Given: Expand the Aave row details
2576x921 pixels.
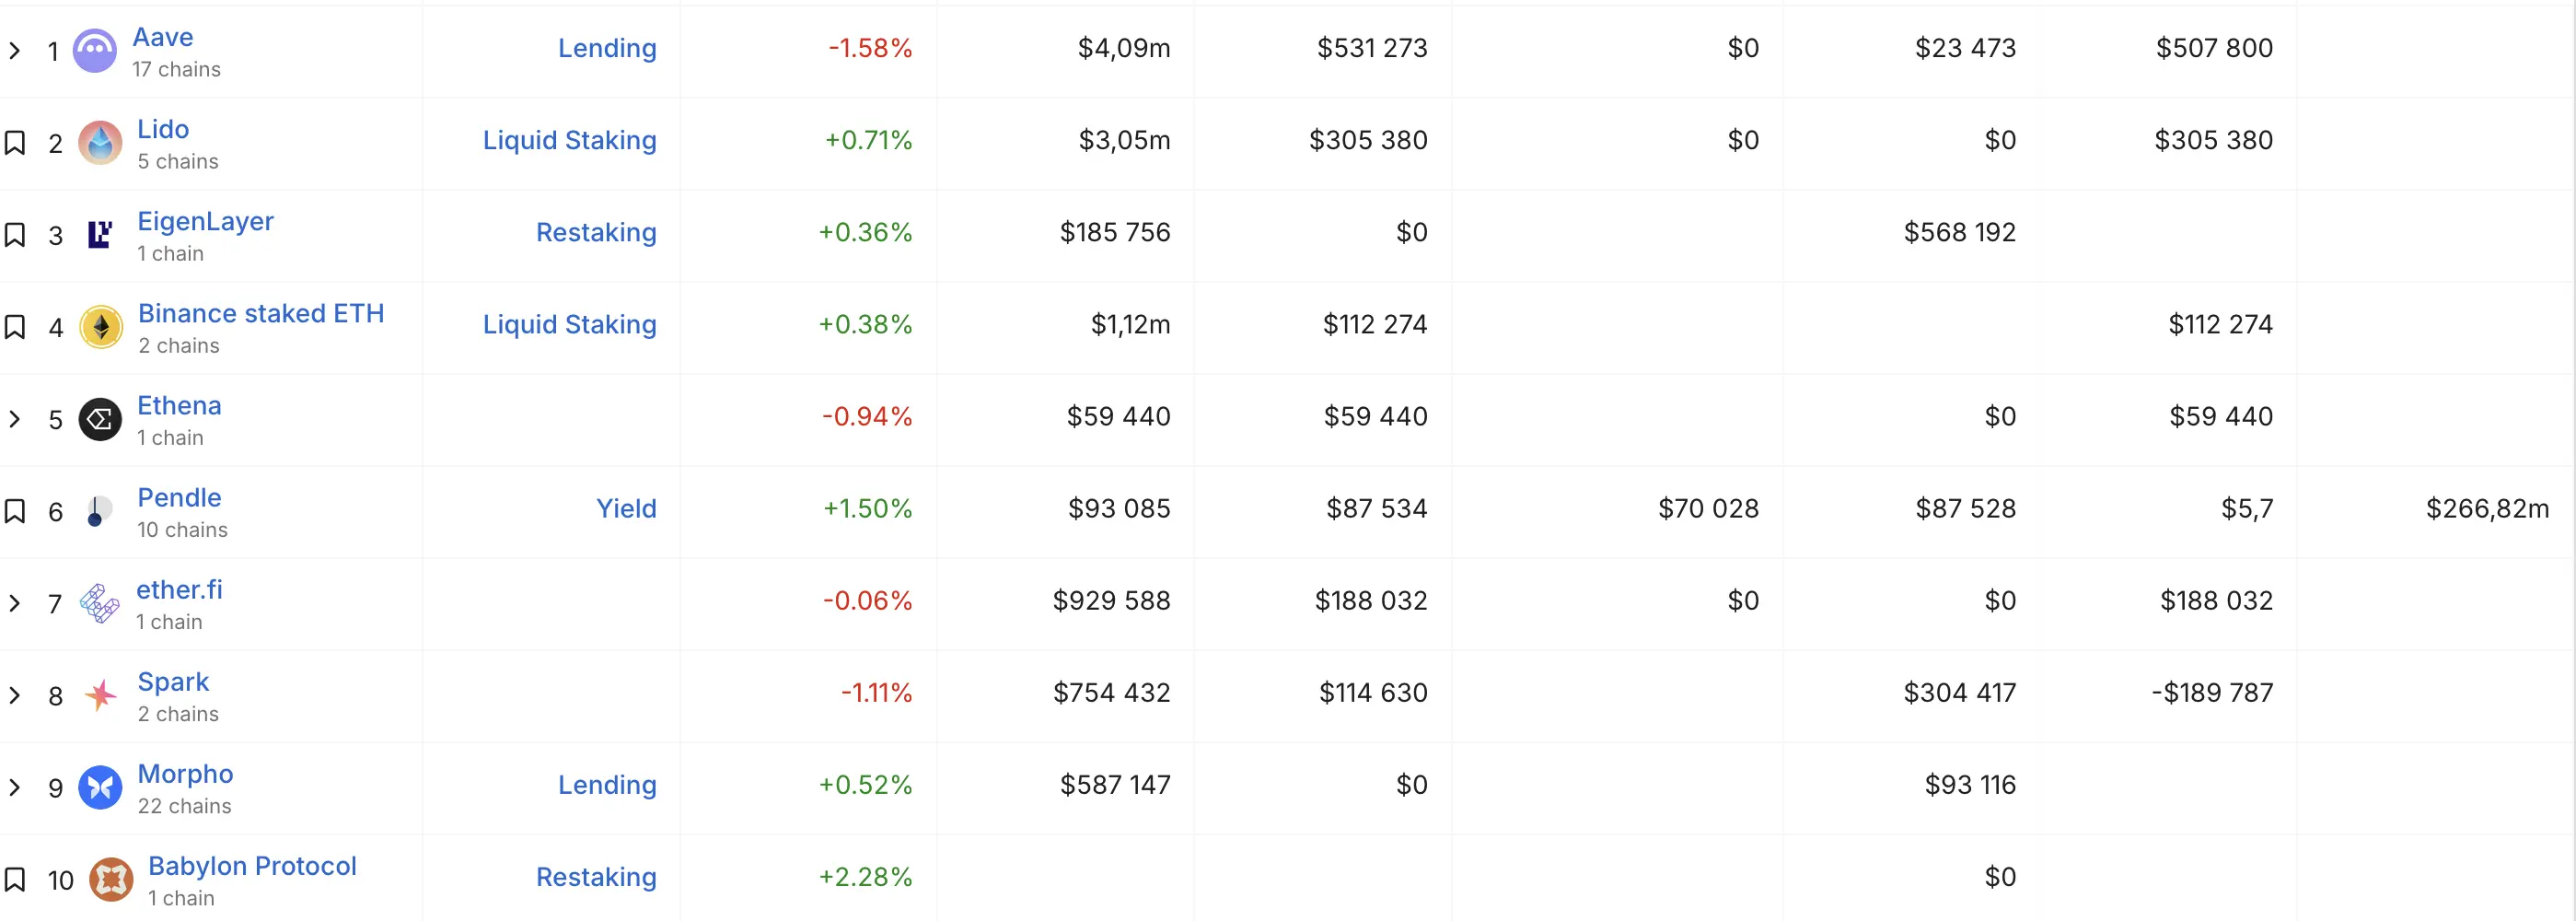Looking at the screenshot, I should pyautogui.click(x=14, y=50).
